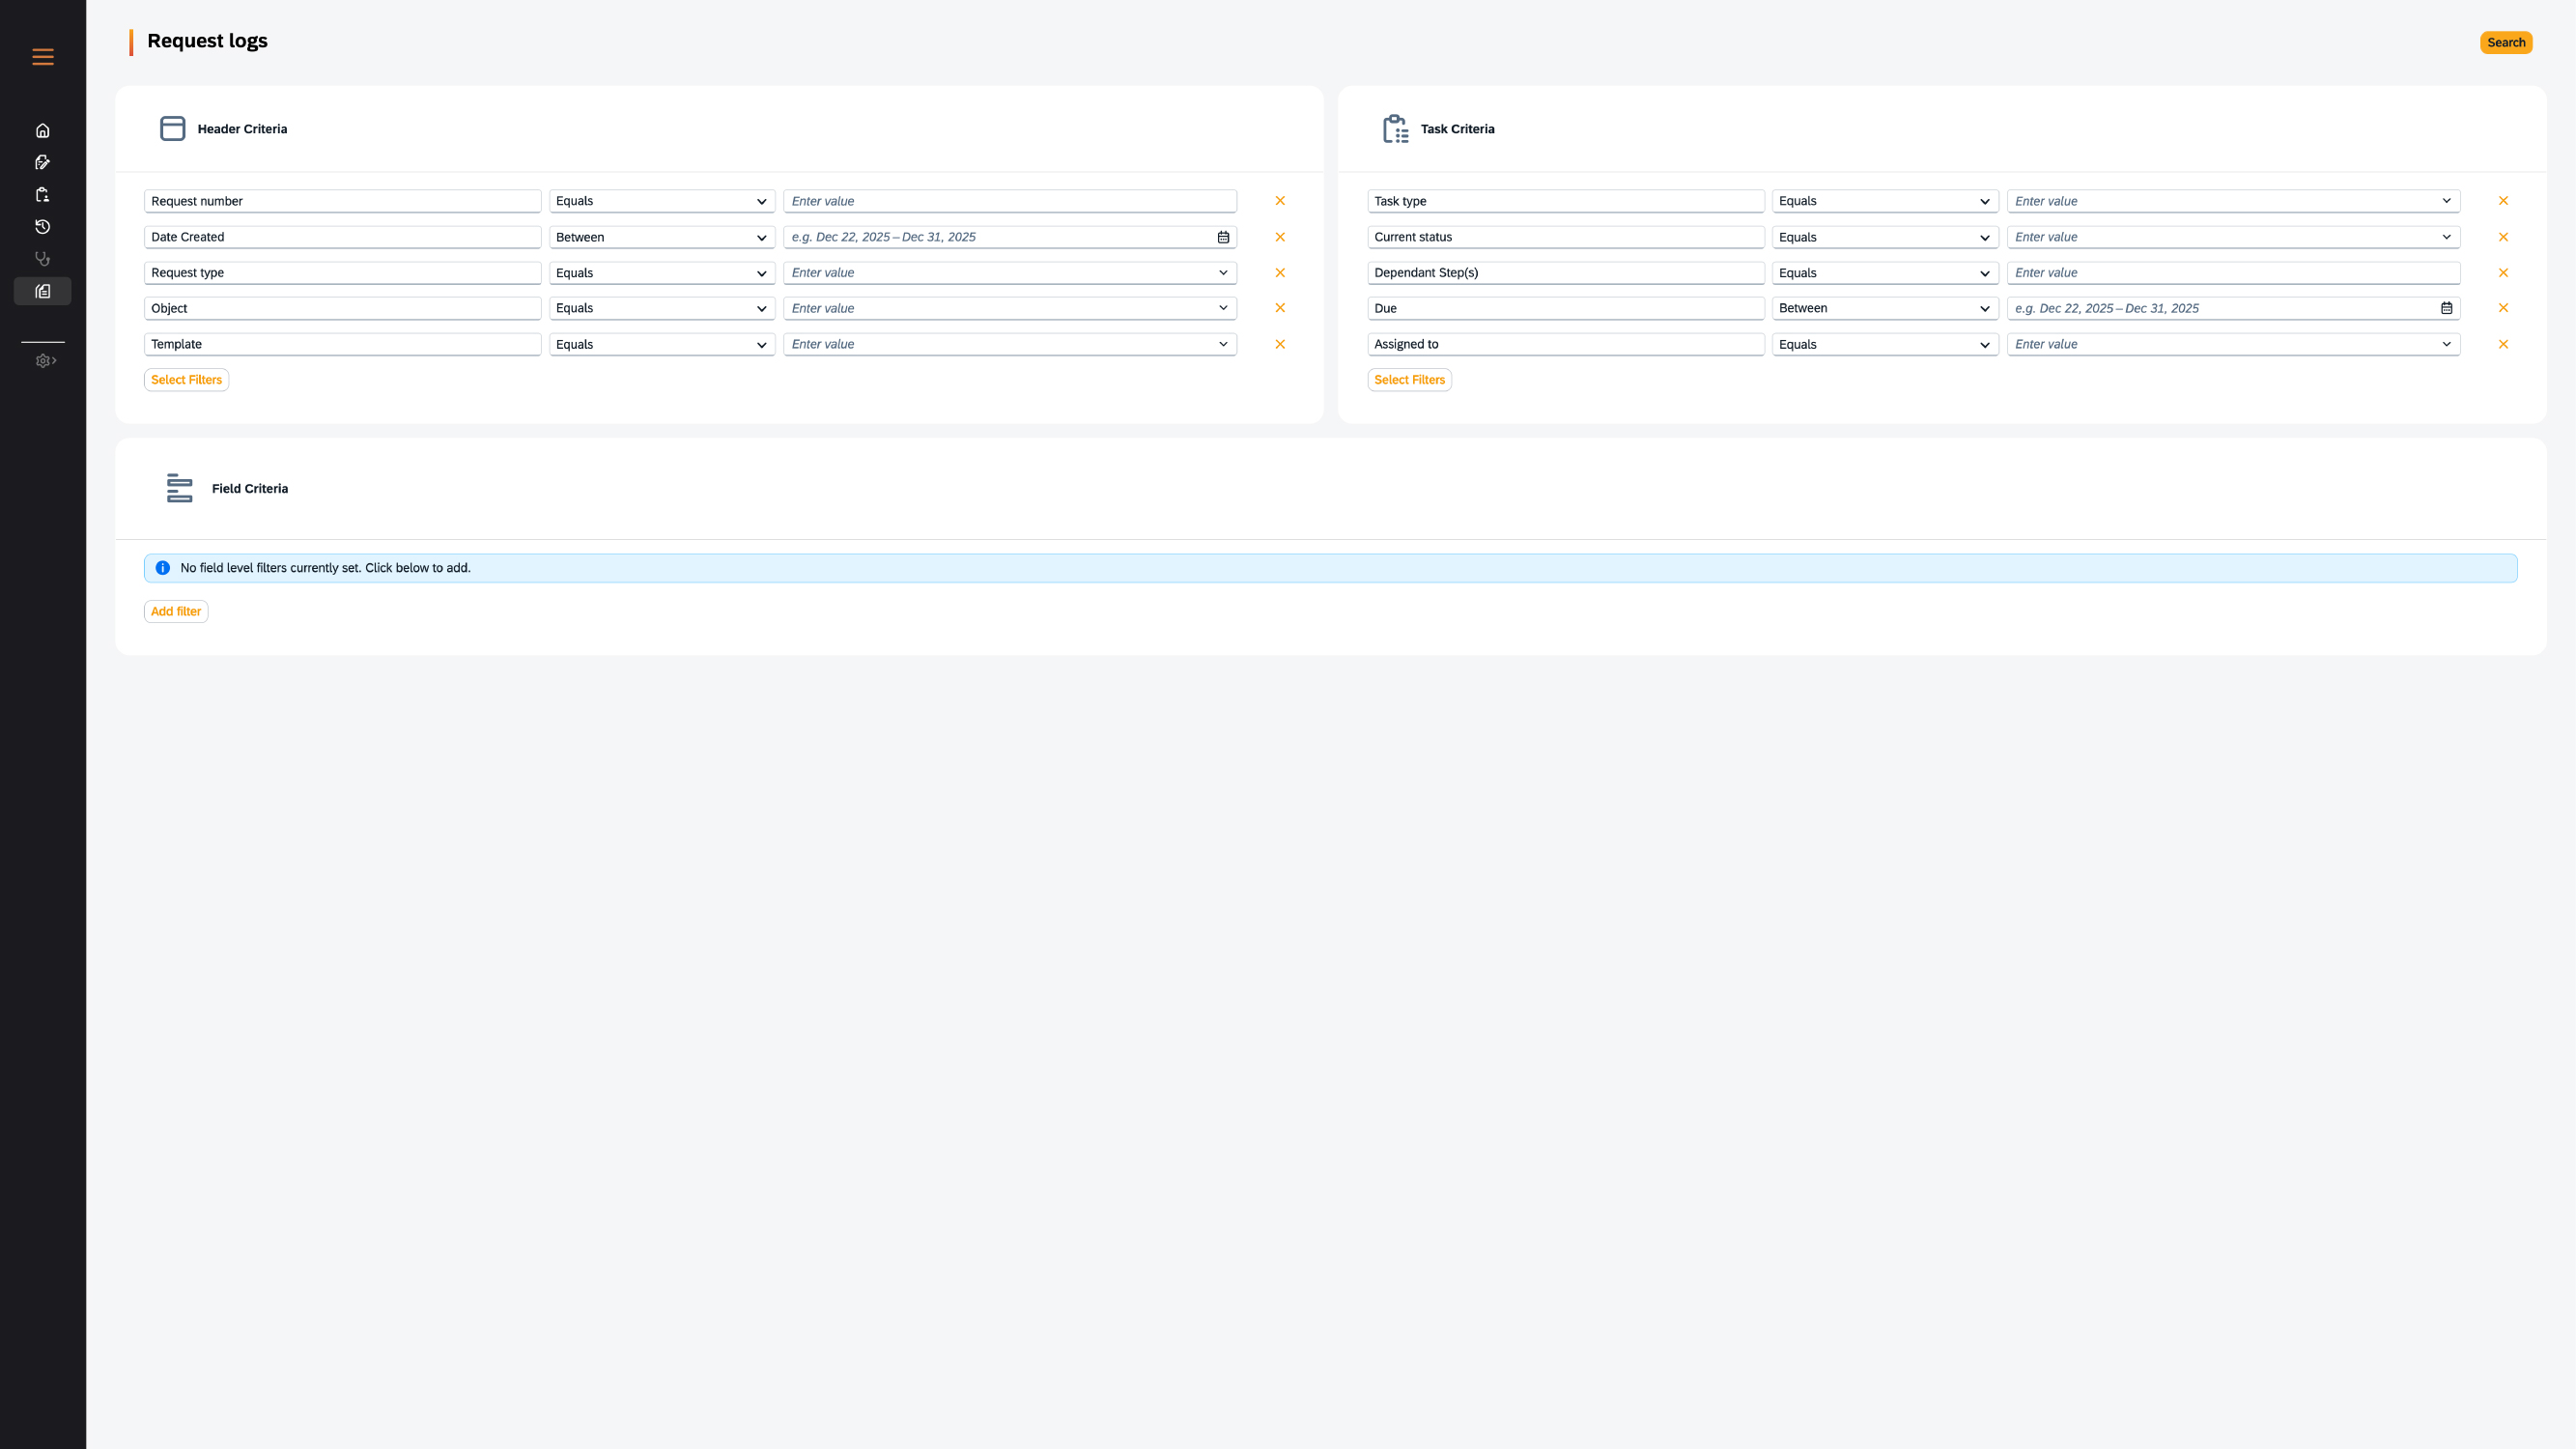Click the Search button
The width and height of the screenshot is (2576, 1449).
point(2506,42)
